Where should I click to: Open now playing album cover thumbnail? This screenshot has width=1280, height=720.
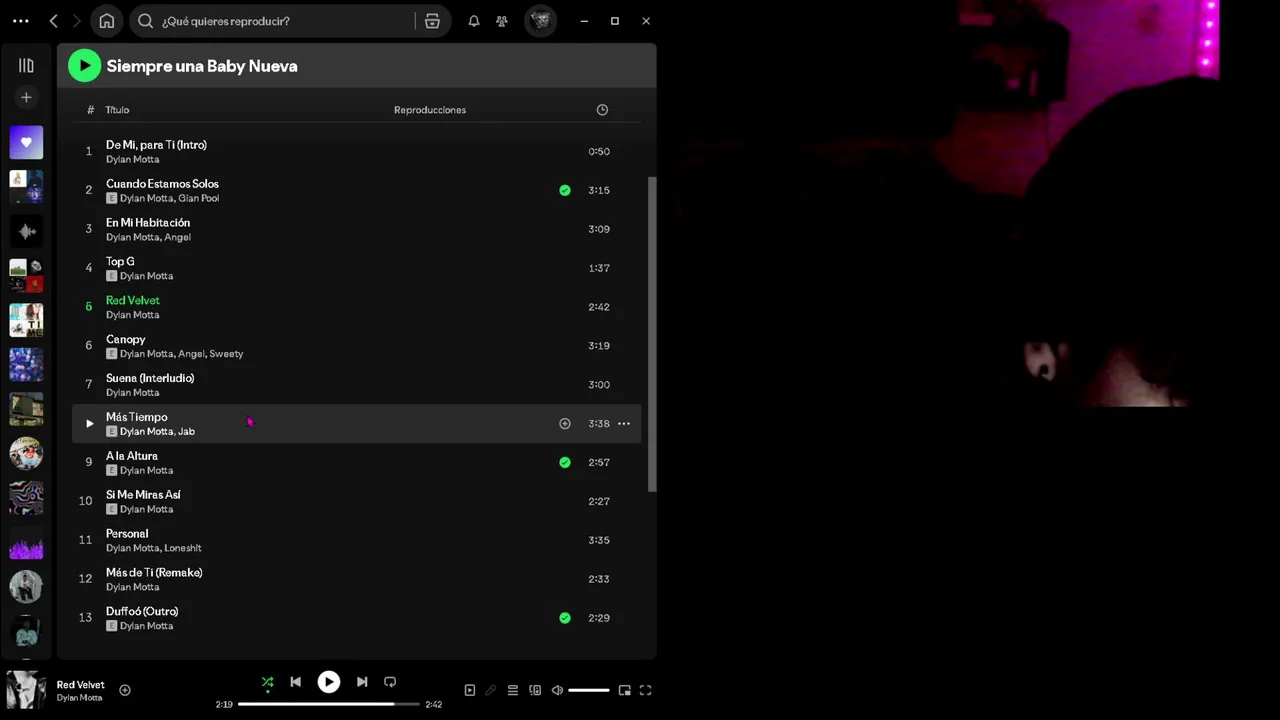tap(26, 690)
